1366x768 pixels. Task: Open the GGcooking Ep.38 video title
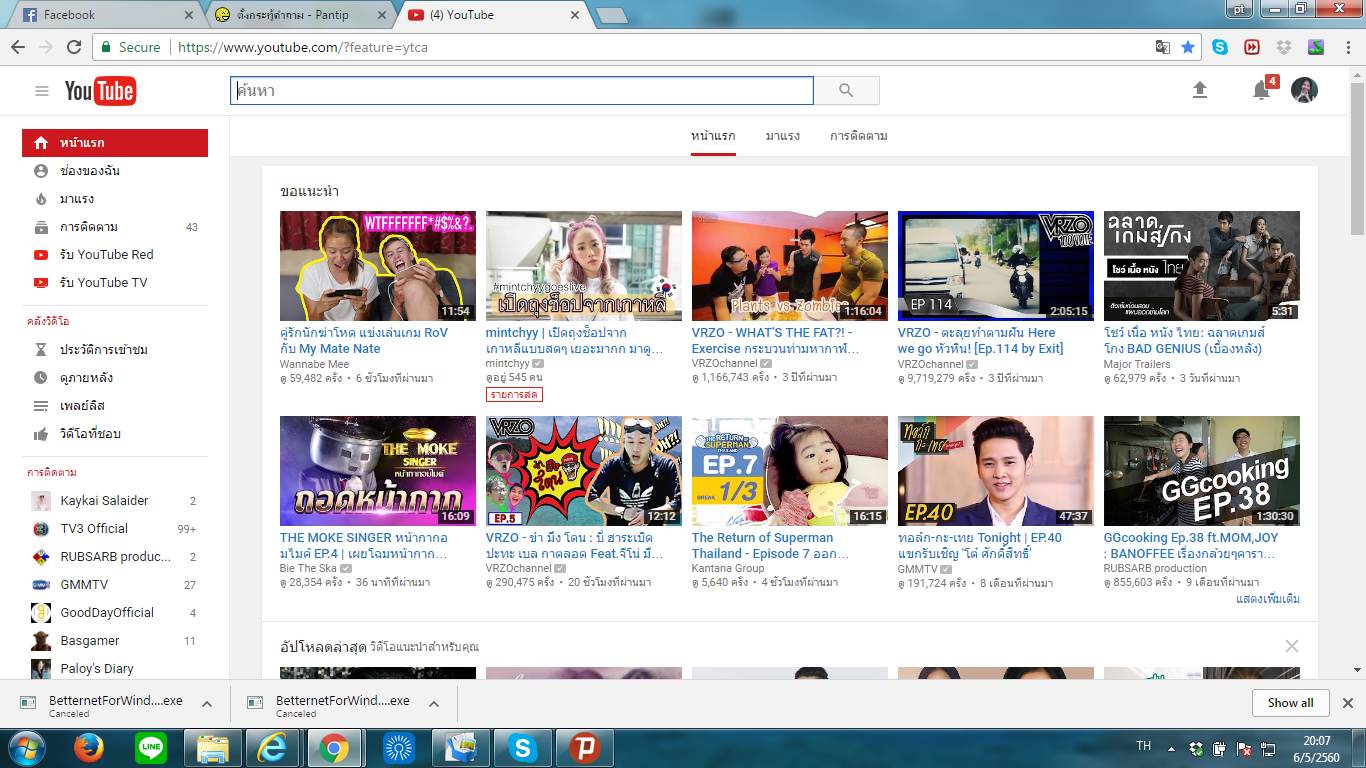point(1191,545)
